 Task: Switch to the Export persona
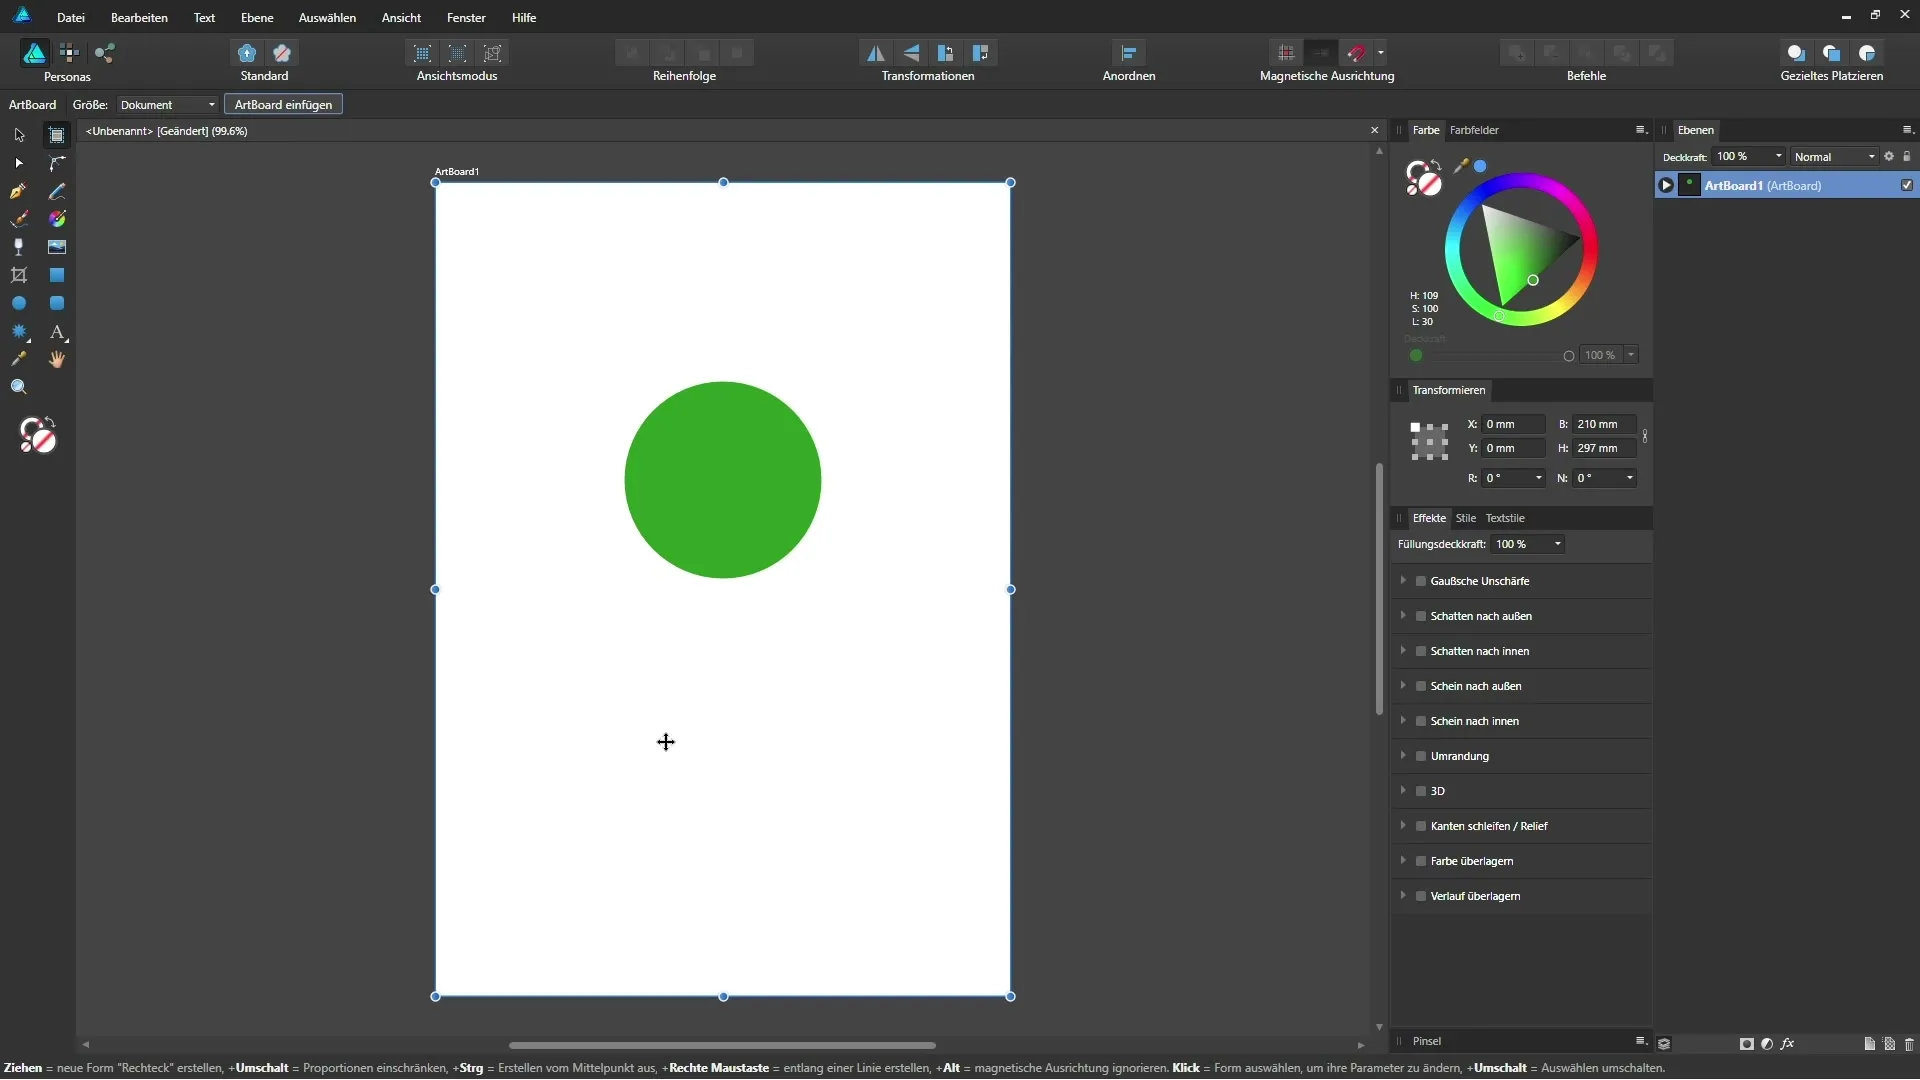[x=105, y=53]
